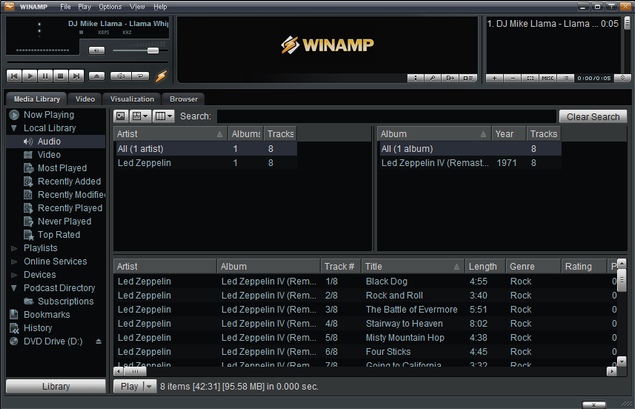Click the first view-mode icon beside Search
This screenshot has height=409, width=635.
click(121, 117)
